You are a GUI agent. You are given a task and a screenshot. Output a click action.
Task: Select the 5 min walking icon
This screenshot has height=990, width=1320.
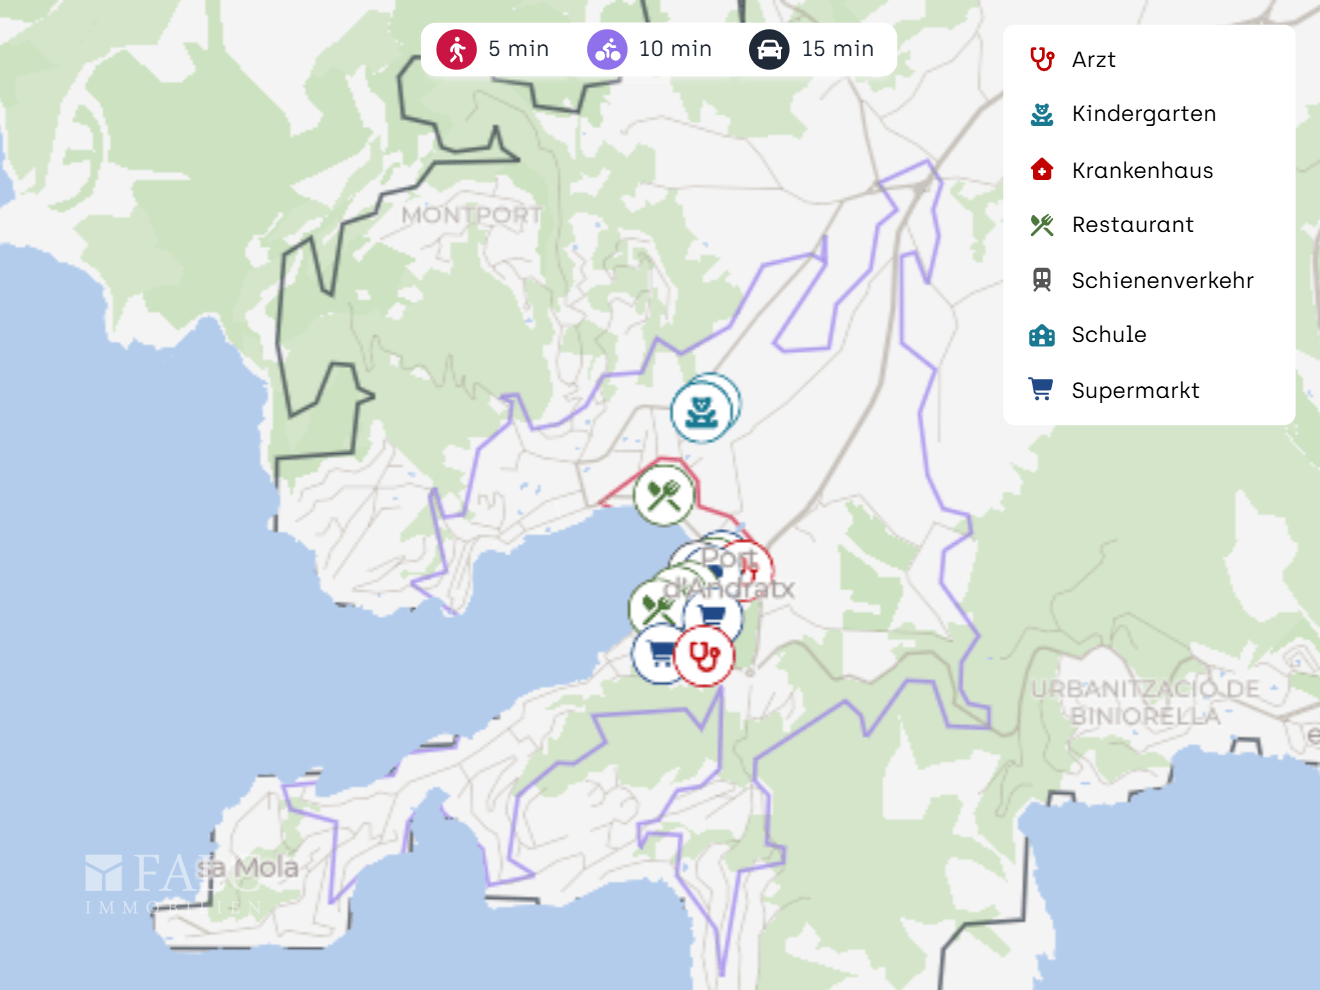coord(457,49)
